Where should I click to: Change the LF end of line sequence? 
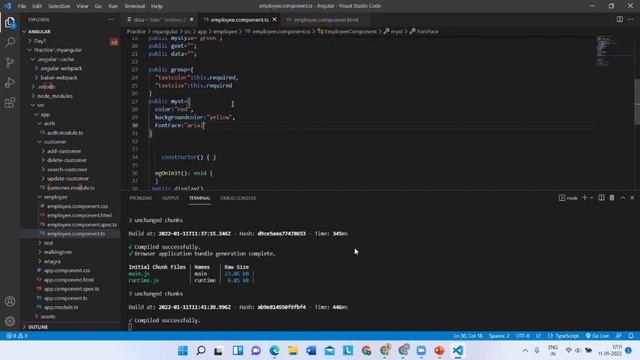click(x=538, y=336)
